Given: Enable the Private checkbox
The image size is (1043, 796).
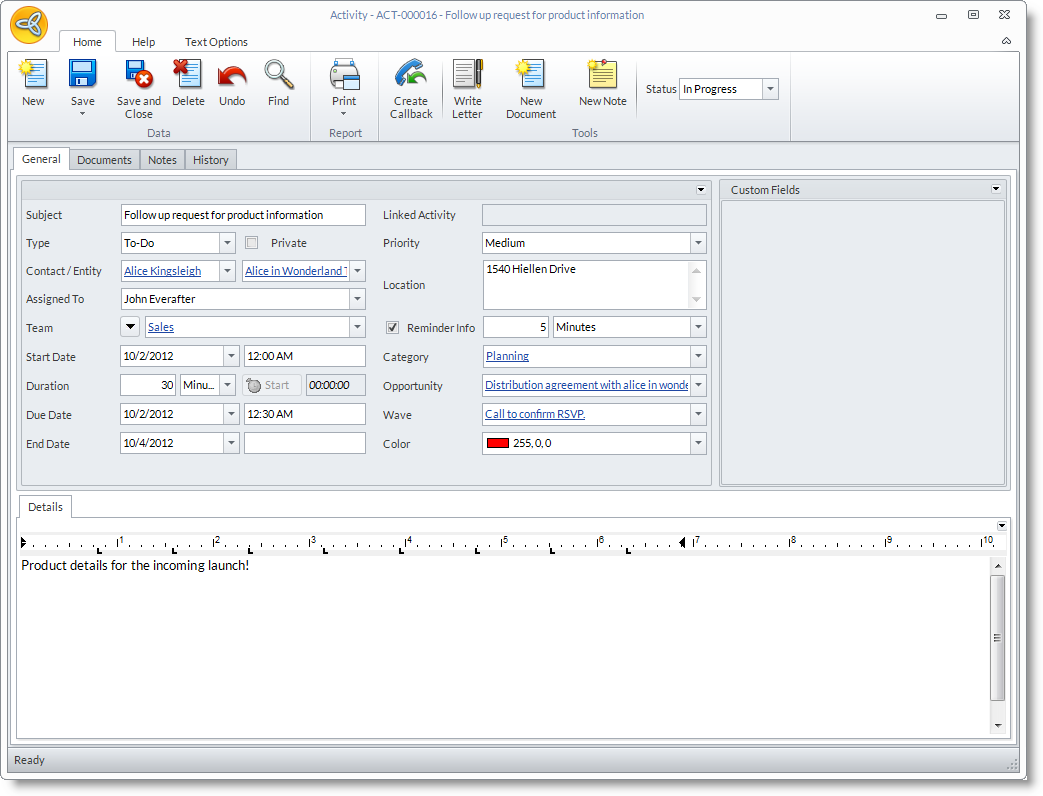Looking at the screenshot, I should click(252, 243).
